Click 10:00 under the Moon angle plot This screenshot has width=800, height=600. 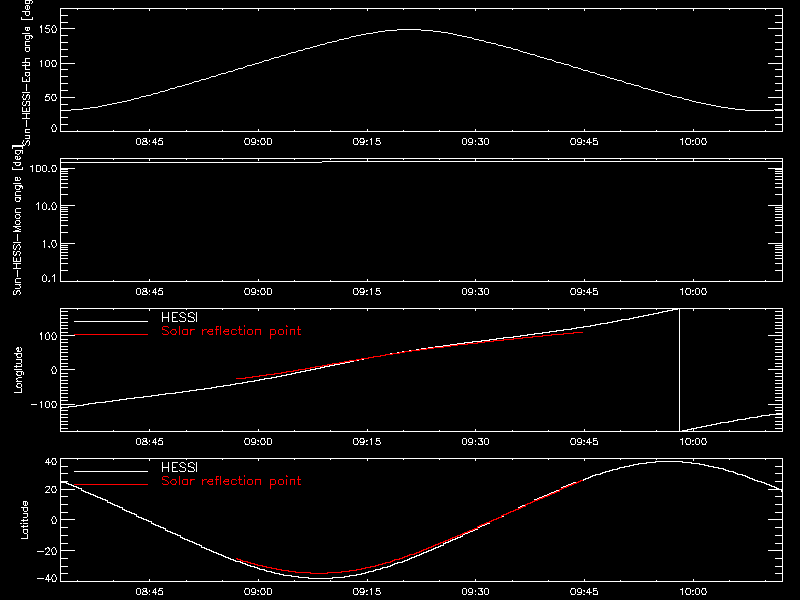coord(693,292)
